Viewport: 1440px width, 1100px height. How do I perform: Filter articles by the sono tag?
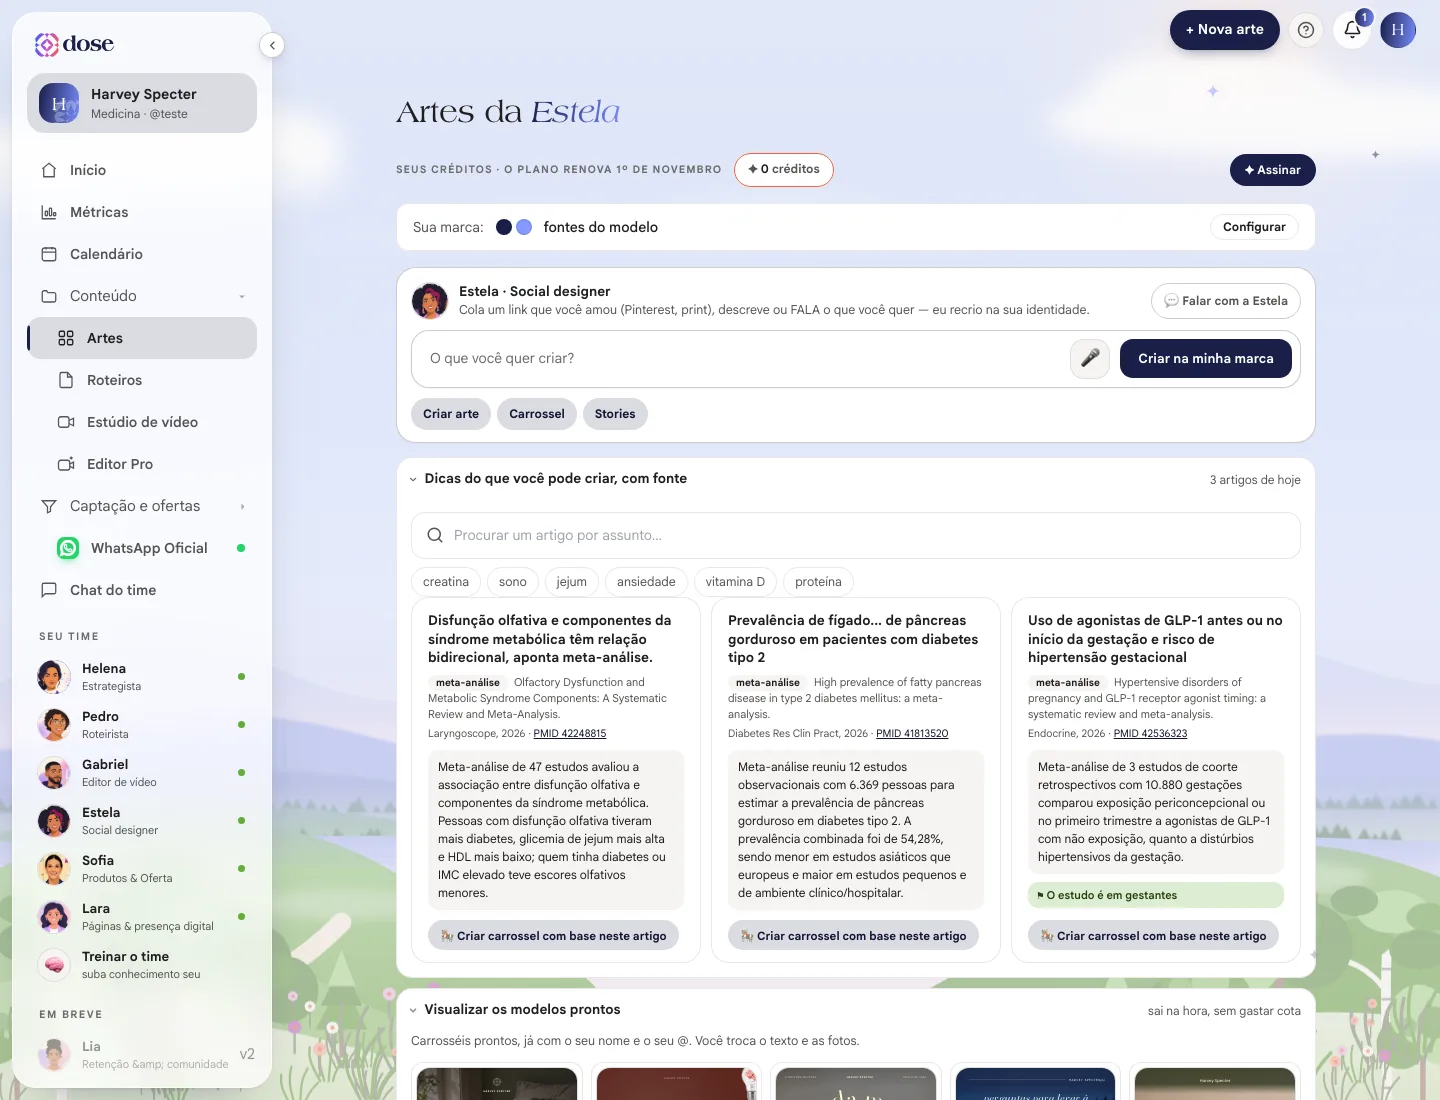[x=513, y=582]
